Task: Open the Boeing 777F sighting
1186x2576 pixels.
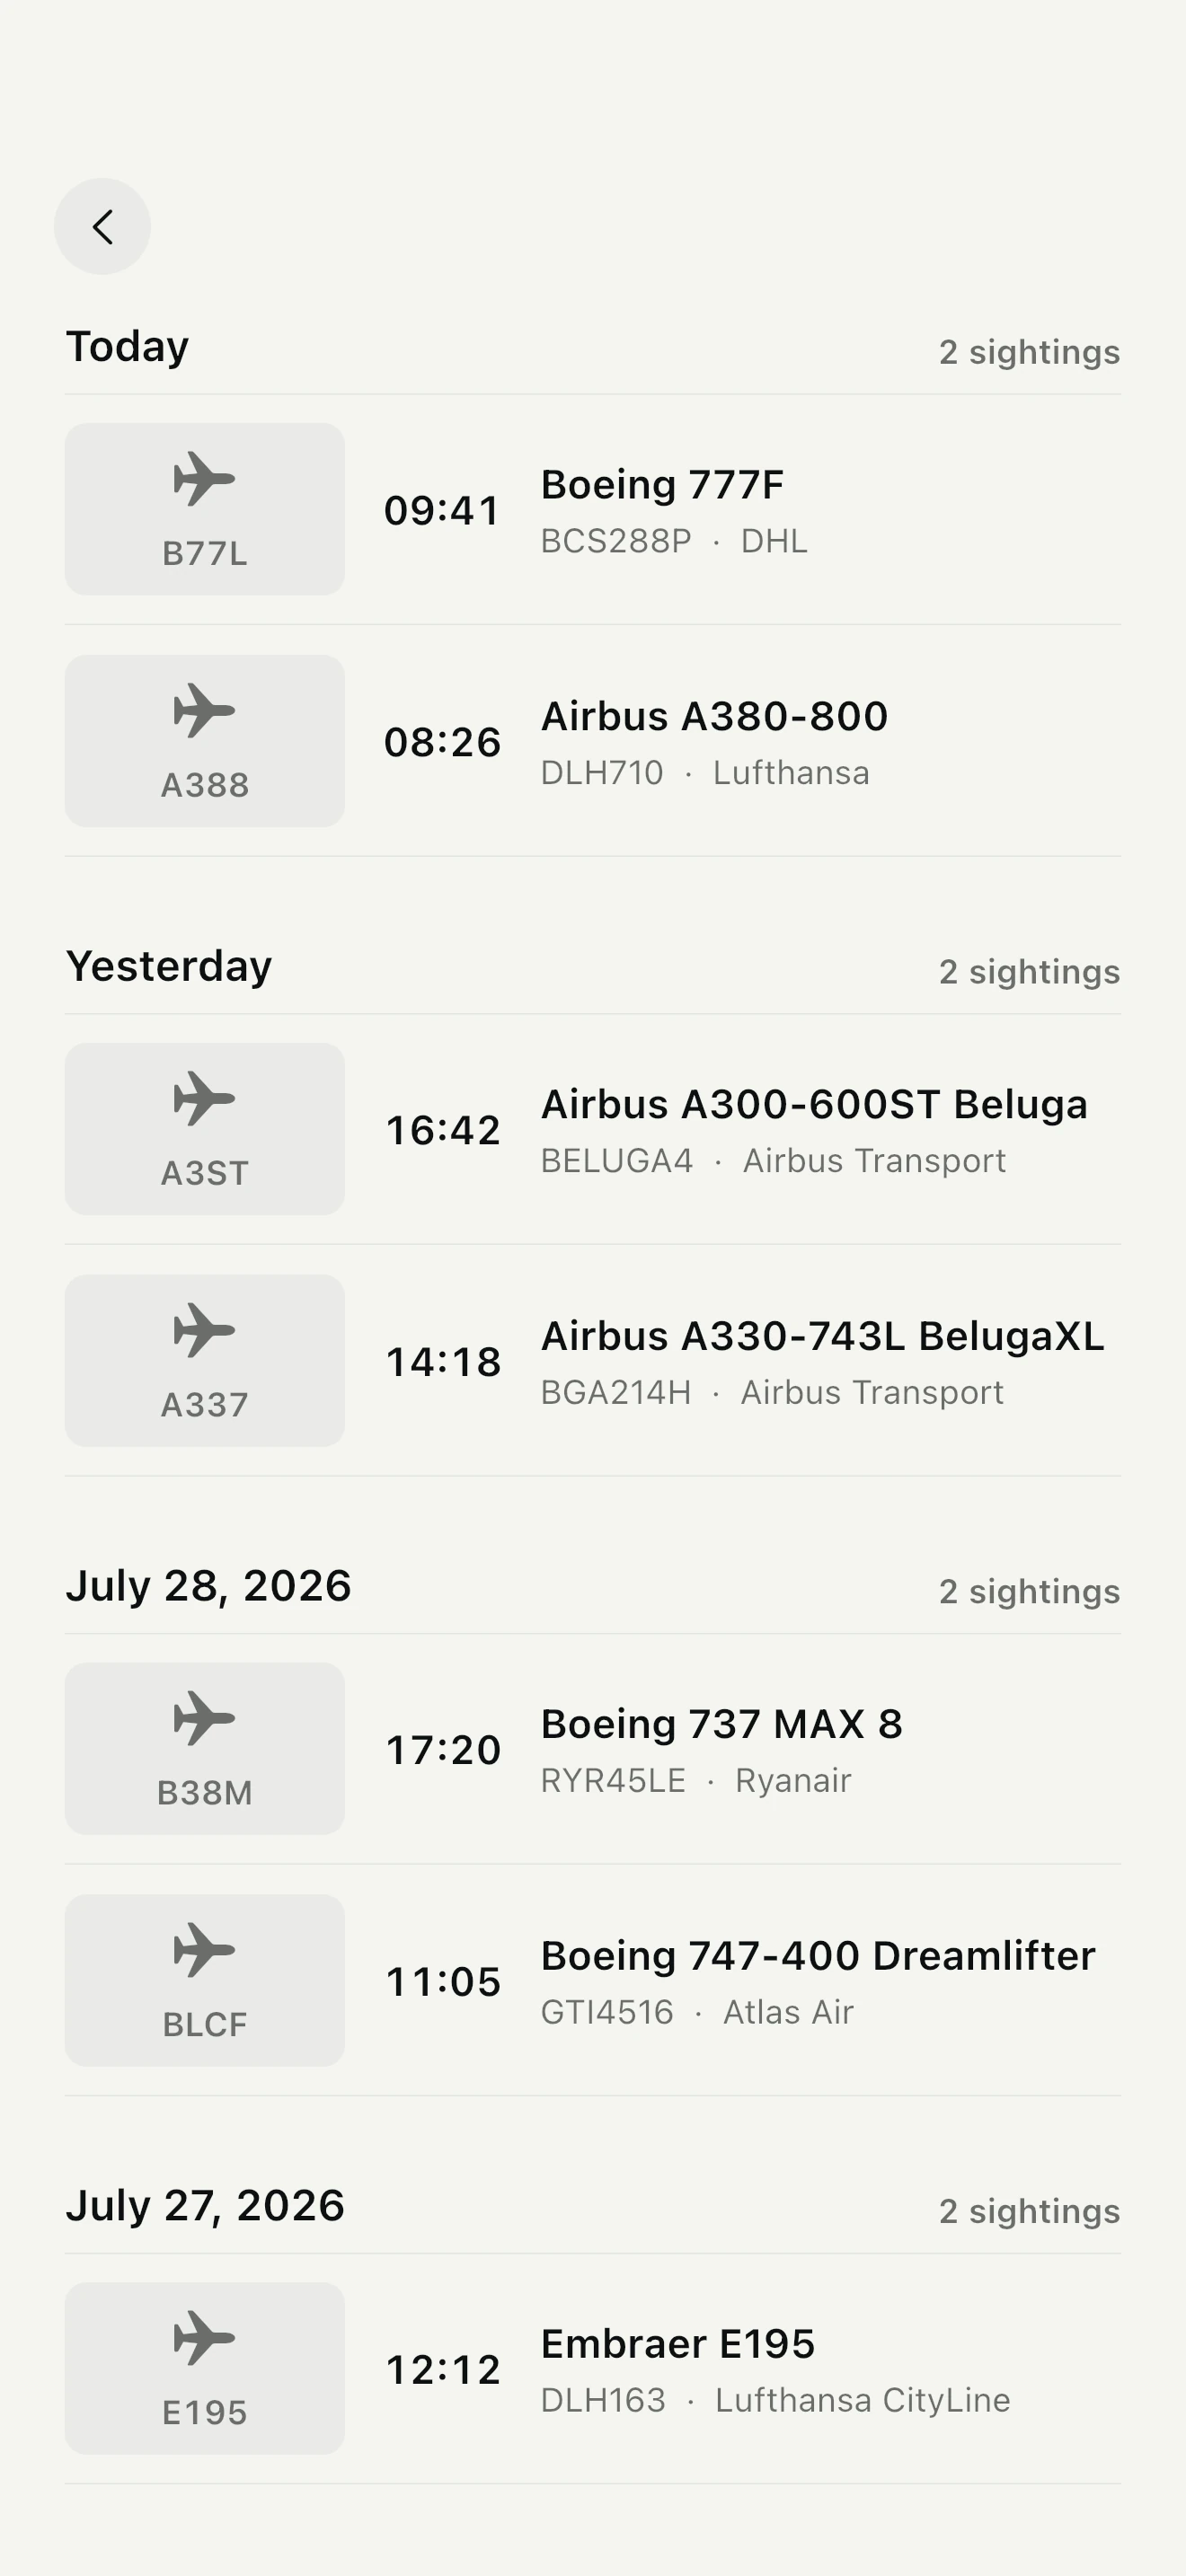Action: [593, 510]
